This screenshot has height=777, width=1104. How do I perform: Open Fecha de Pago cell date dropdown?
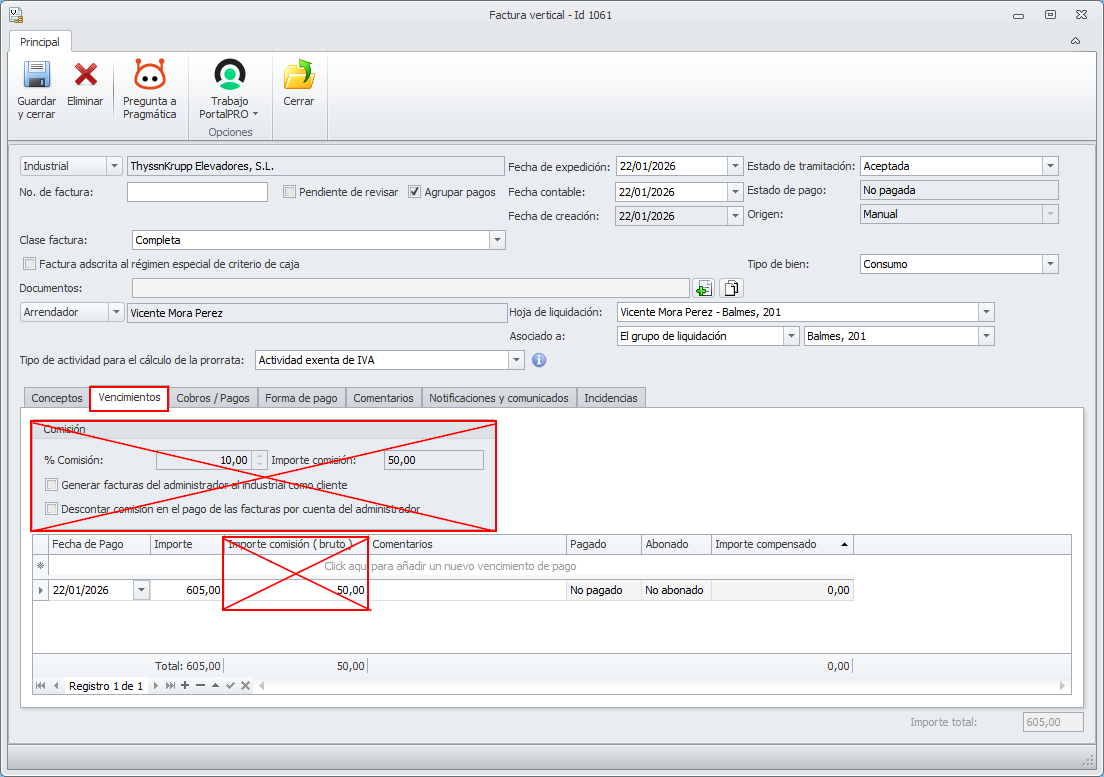(142, 590)
